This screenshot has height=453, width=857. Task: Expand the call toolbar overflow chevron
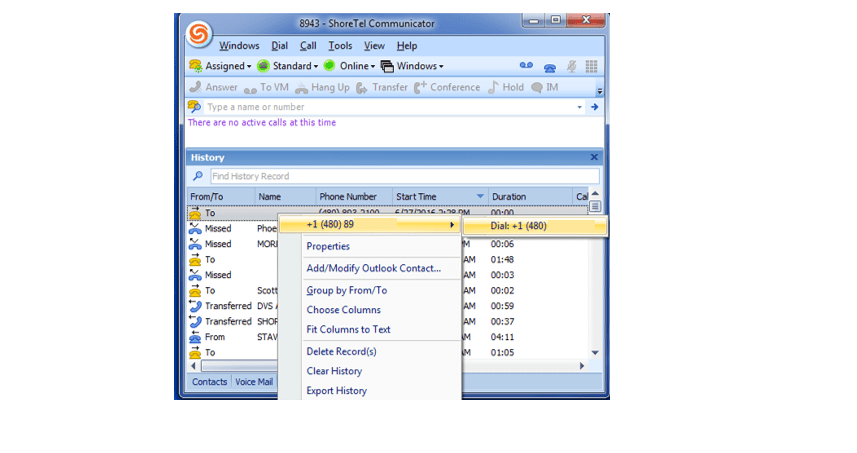[x=600, y=91]
